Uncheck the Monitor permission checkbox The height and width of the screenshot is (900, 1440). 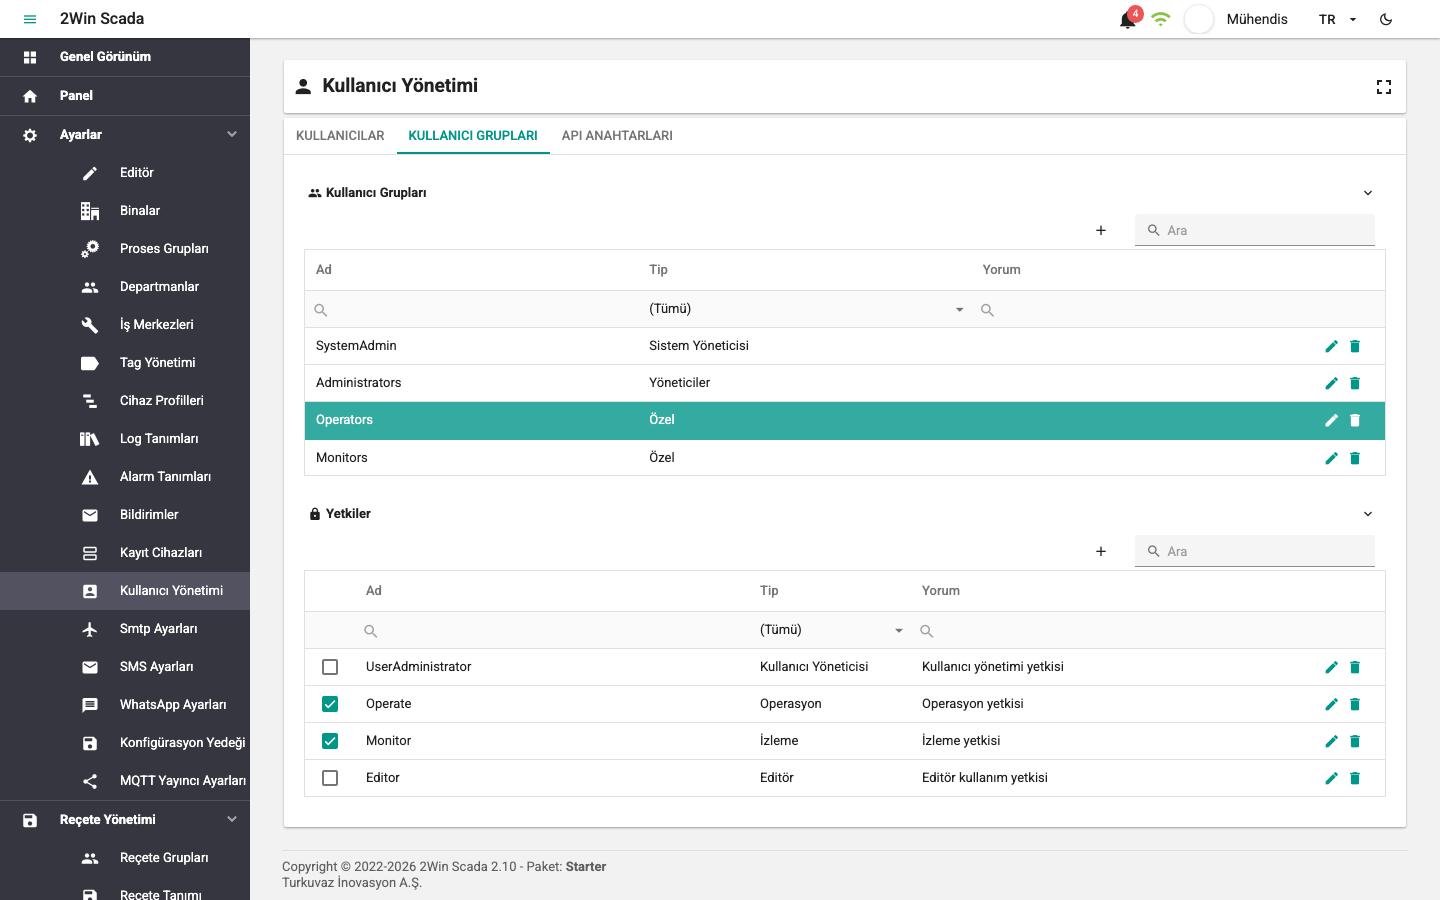[x=330, y=741]
